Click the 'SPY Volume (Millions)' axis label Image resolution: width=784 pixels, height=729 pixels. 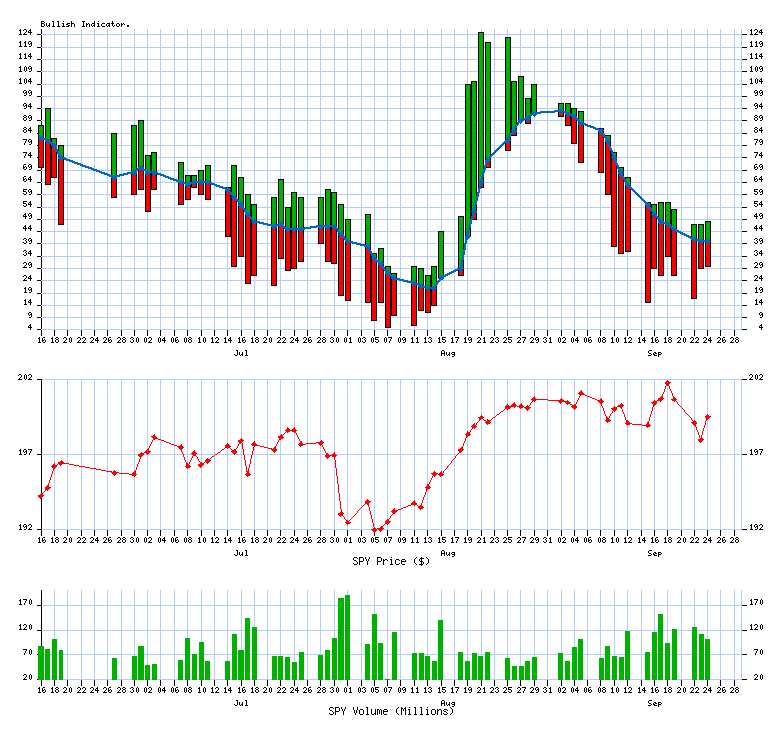pyautogui.click(x=391, y=710)
